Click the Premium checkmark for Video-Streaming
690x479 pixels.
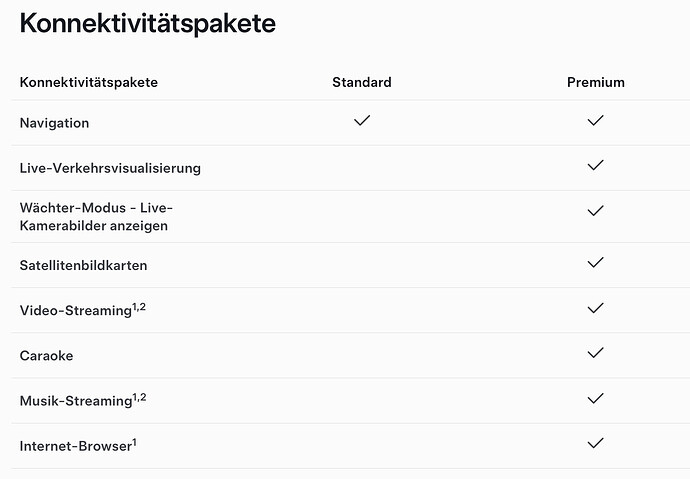595,308
